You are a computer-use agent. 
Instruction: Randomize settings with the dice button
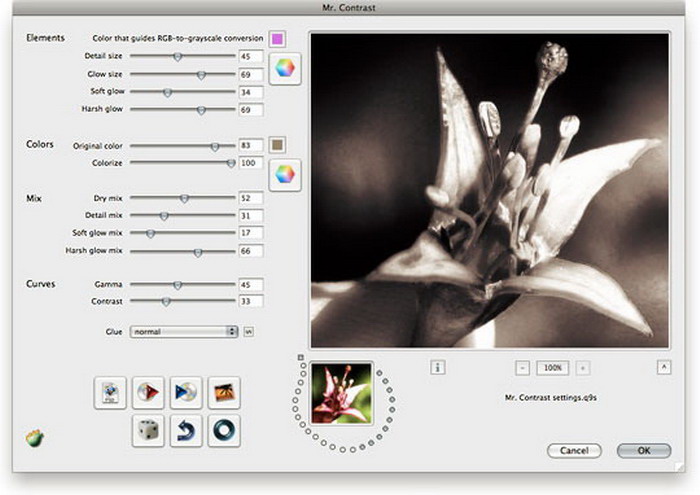pos(148,431)
